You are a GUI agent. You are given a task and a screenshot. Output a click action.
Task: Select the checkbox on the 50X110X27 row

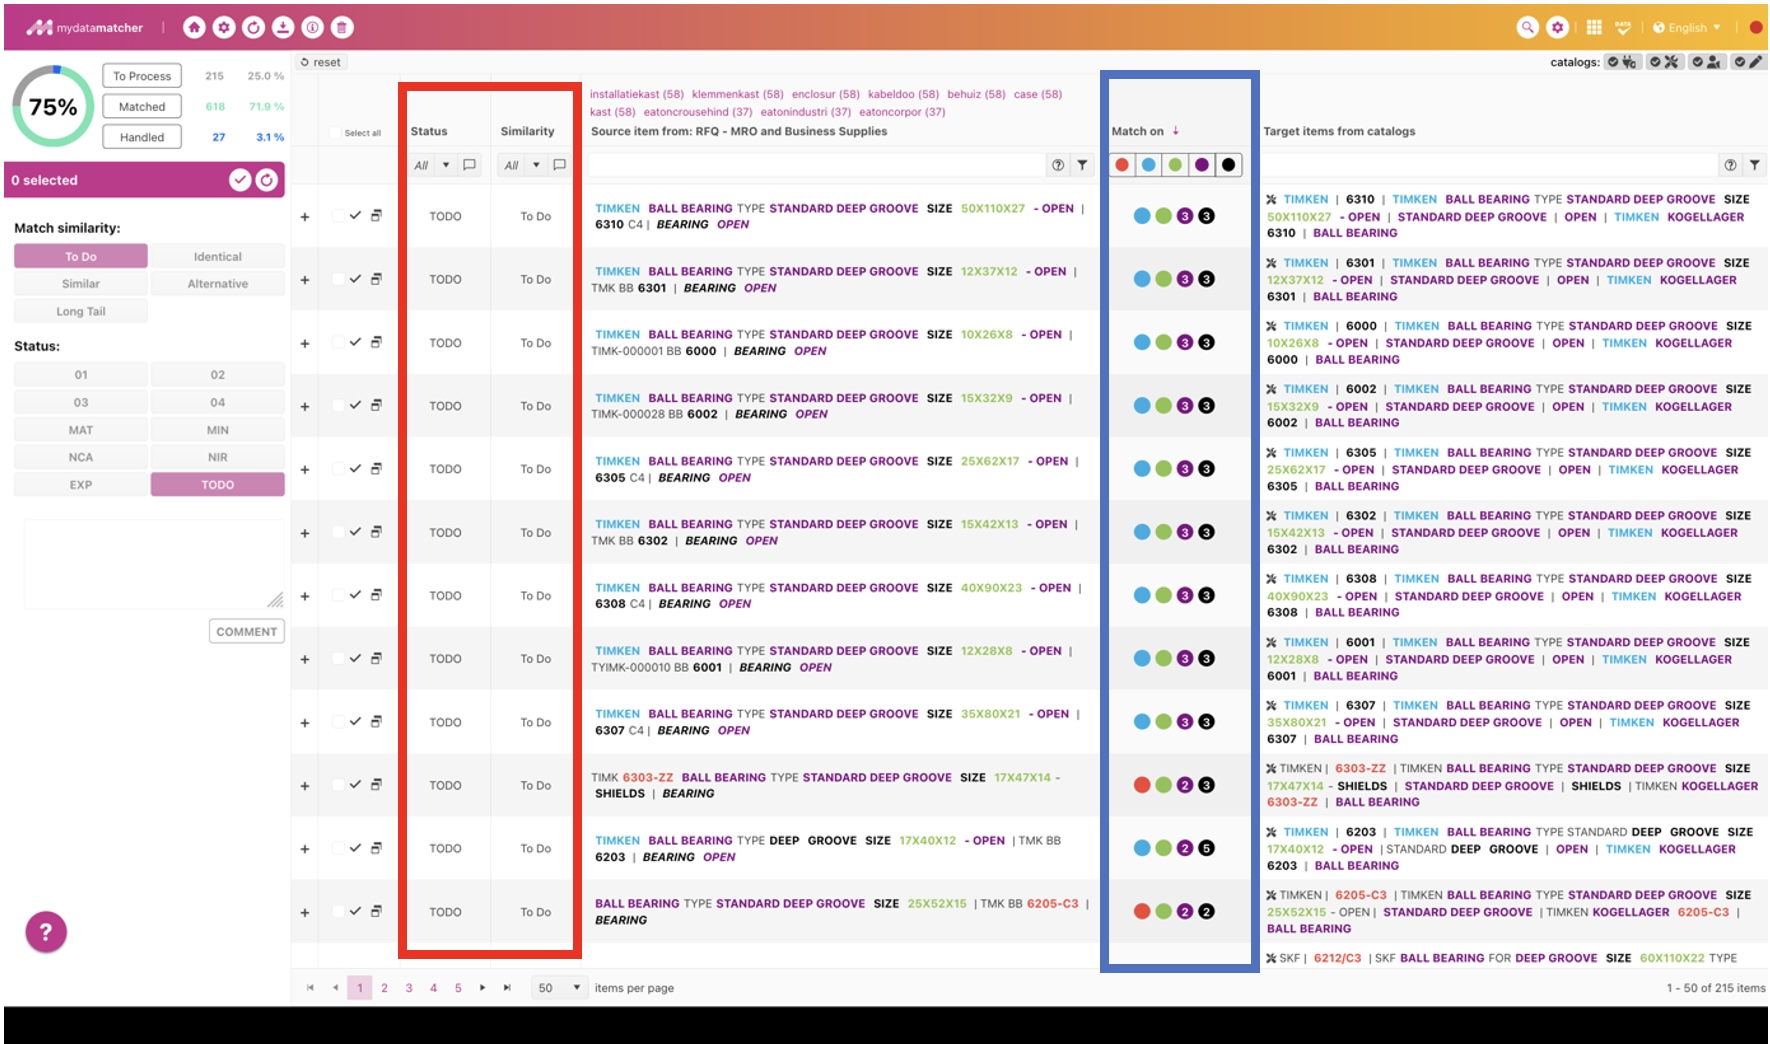tap(337, 216)
